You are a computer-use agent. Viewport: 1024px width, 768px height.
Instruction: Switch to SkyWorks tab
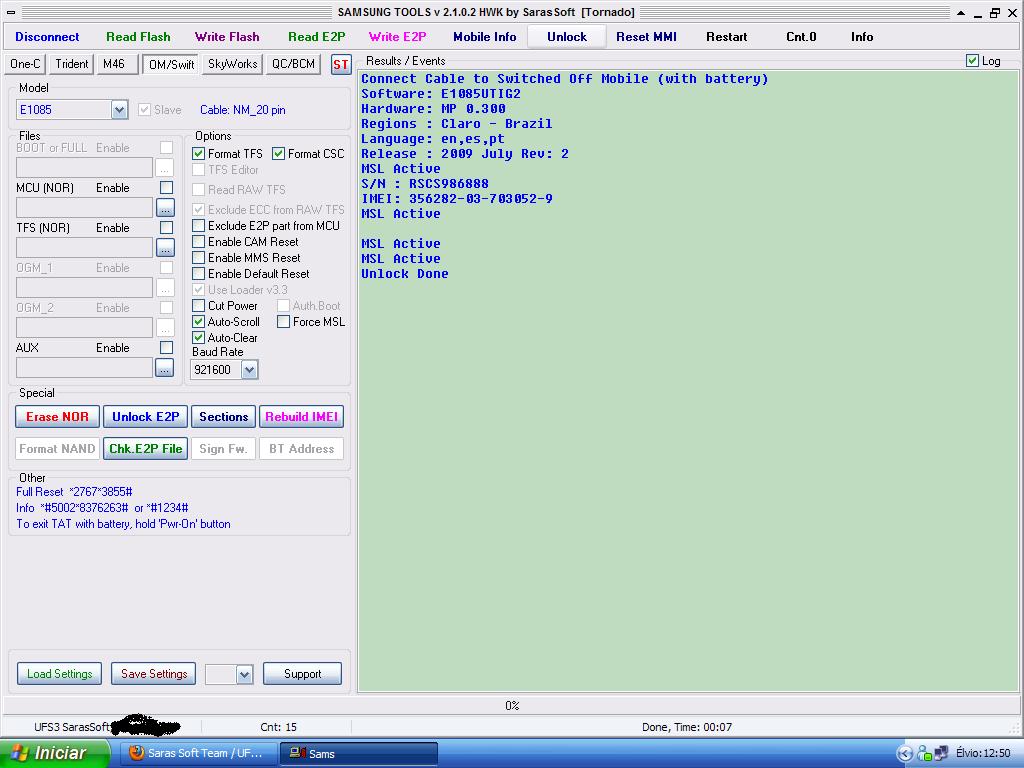pyautogui.click(x=232, y=64)
